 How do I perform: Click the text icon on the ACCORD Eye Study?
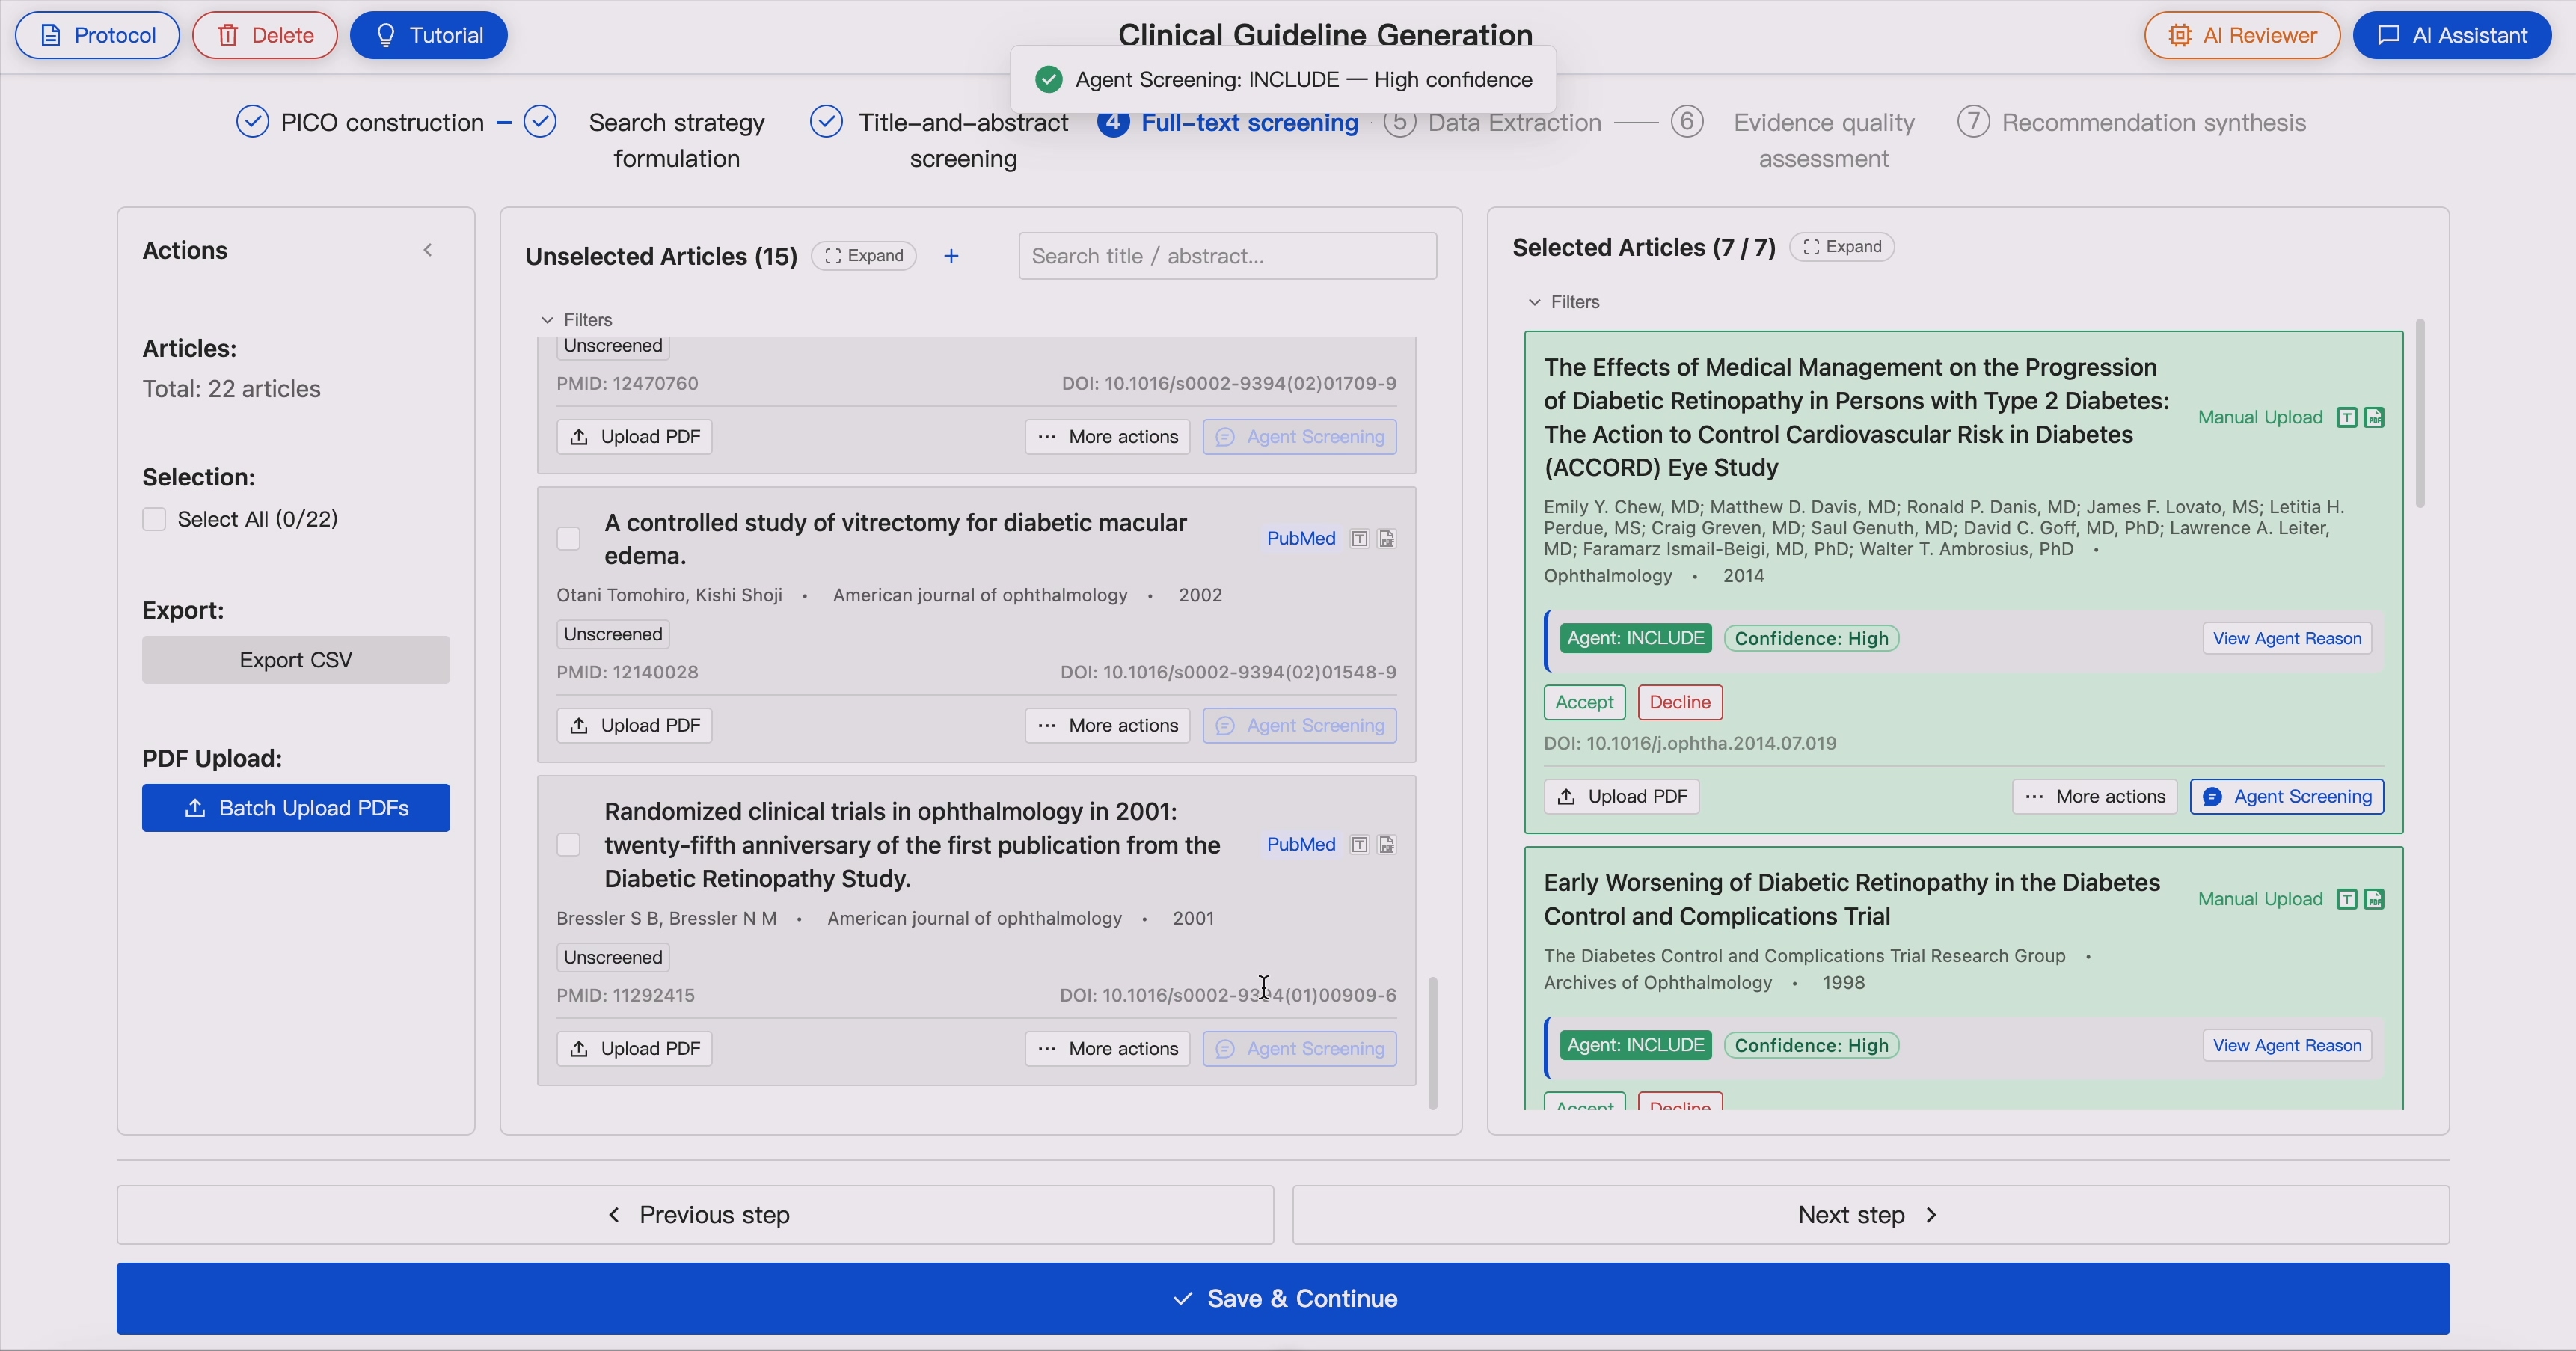coord(2347,418)
